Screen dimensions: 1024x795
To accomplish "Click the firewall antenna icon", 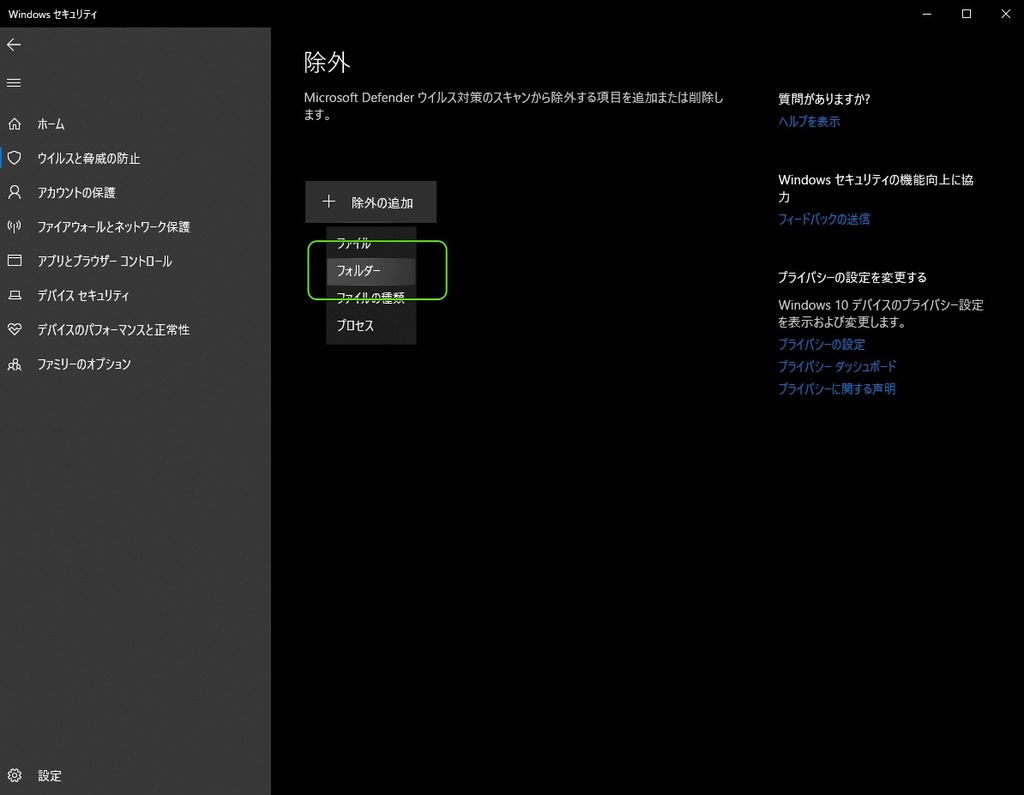I will click(x=14, y=226).
